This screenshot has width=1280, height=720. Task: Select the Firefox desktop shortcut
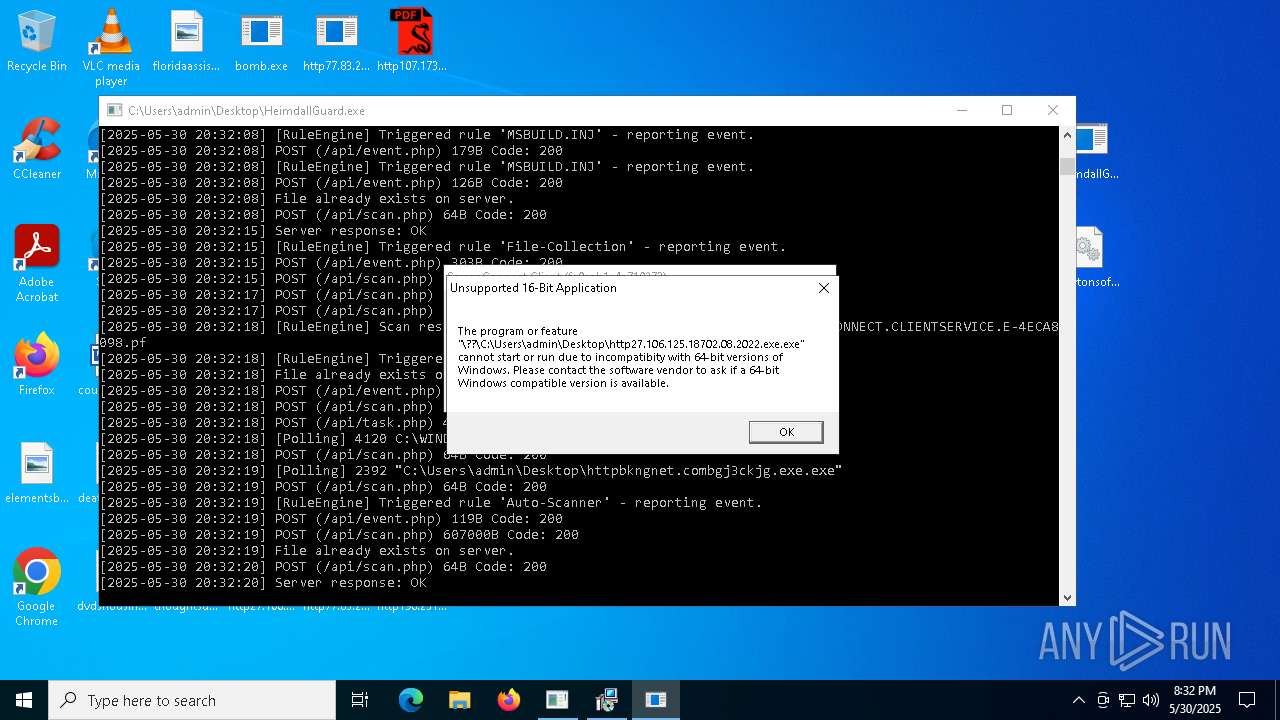[37, 365]
